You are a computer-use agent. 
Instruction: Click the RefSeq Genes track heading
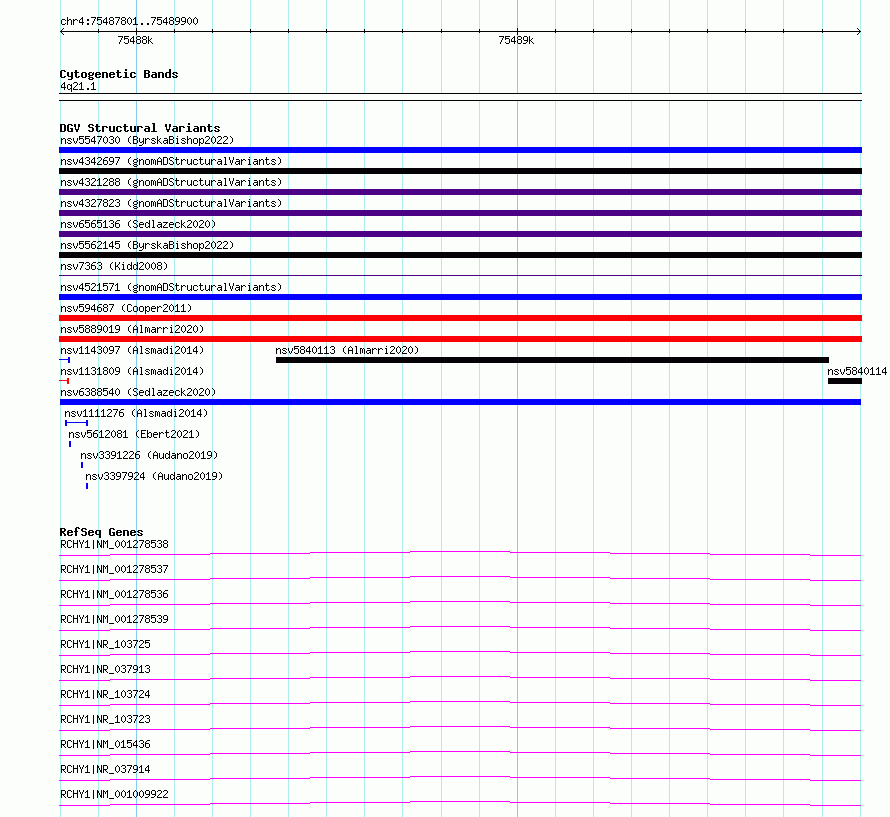click(x=101, y=532)
